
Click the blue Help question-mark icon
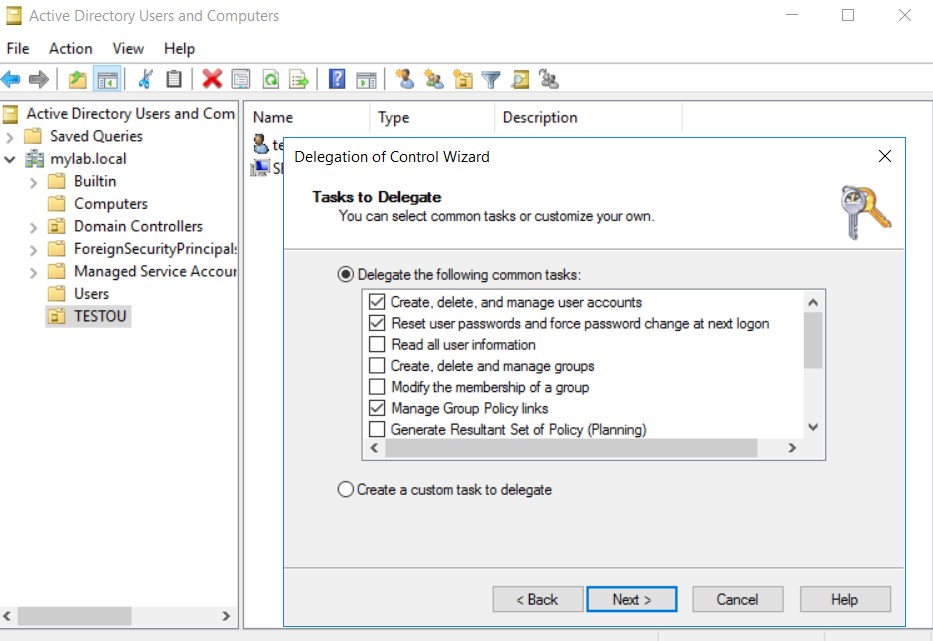337,79
